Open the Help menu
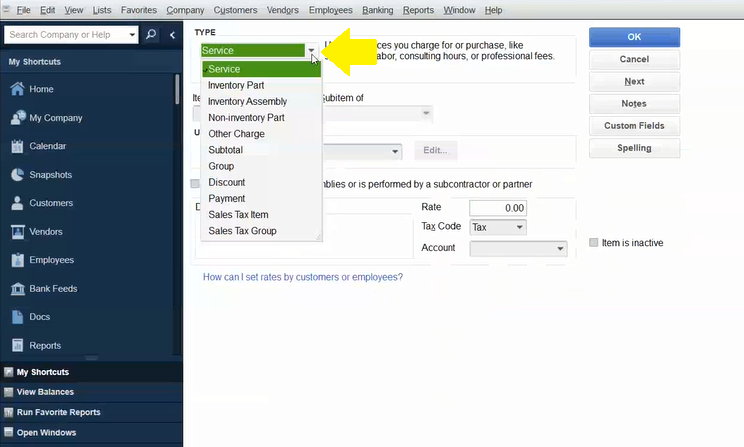The width and height of the screenshot is (744, 447). [x=493, y=10]
